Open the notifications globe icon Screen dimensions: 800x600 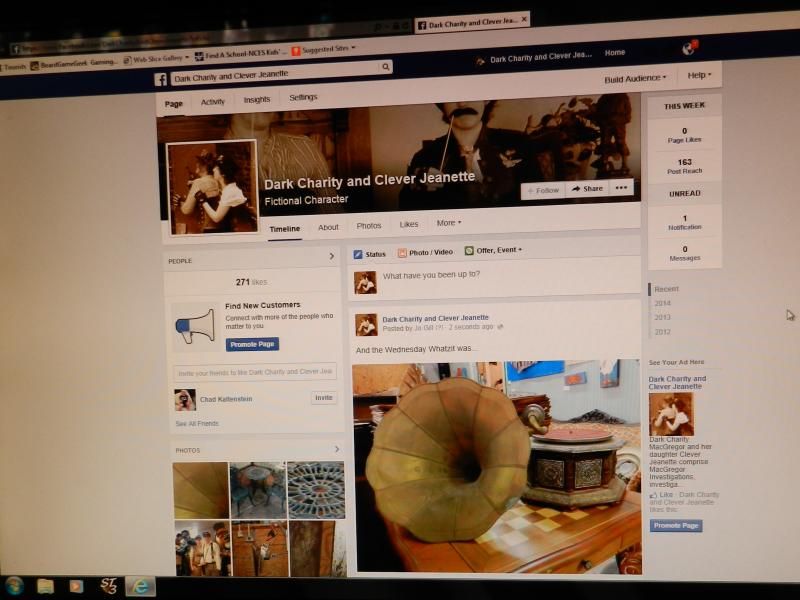pos(688,48)
